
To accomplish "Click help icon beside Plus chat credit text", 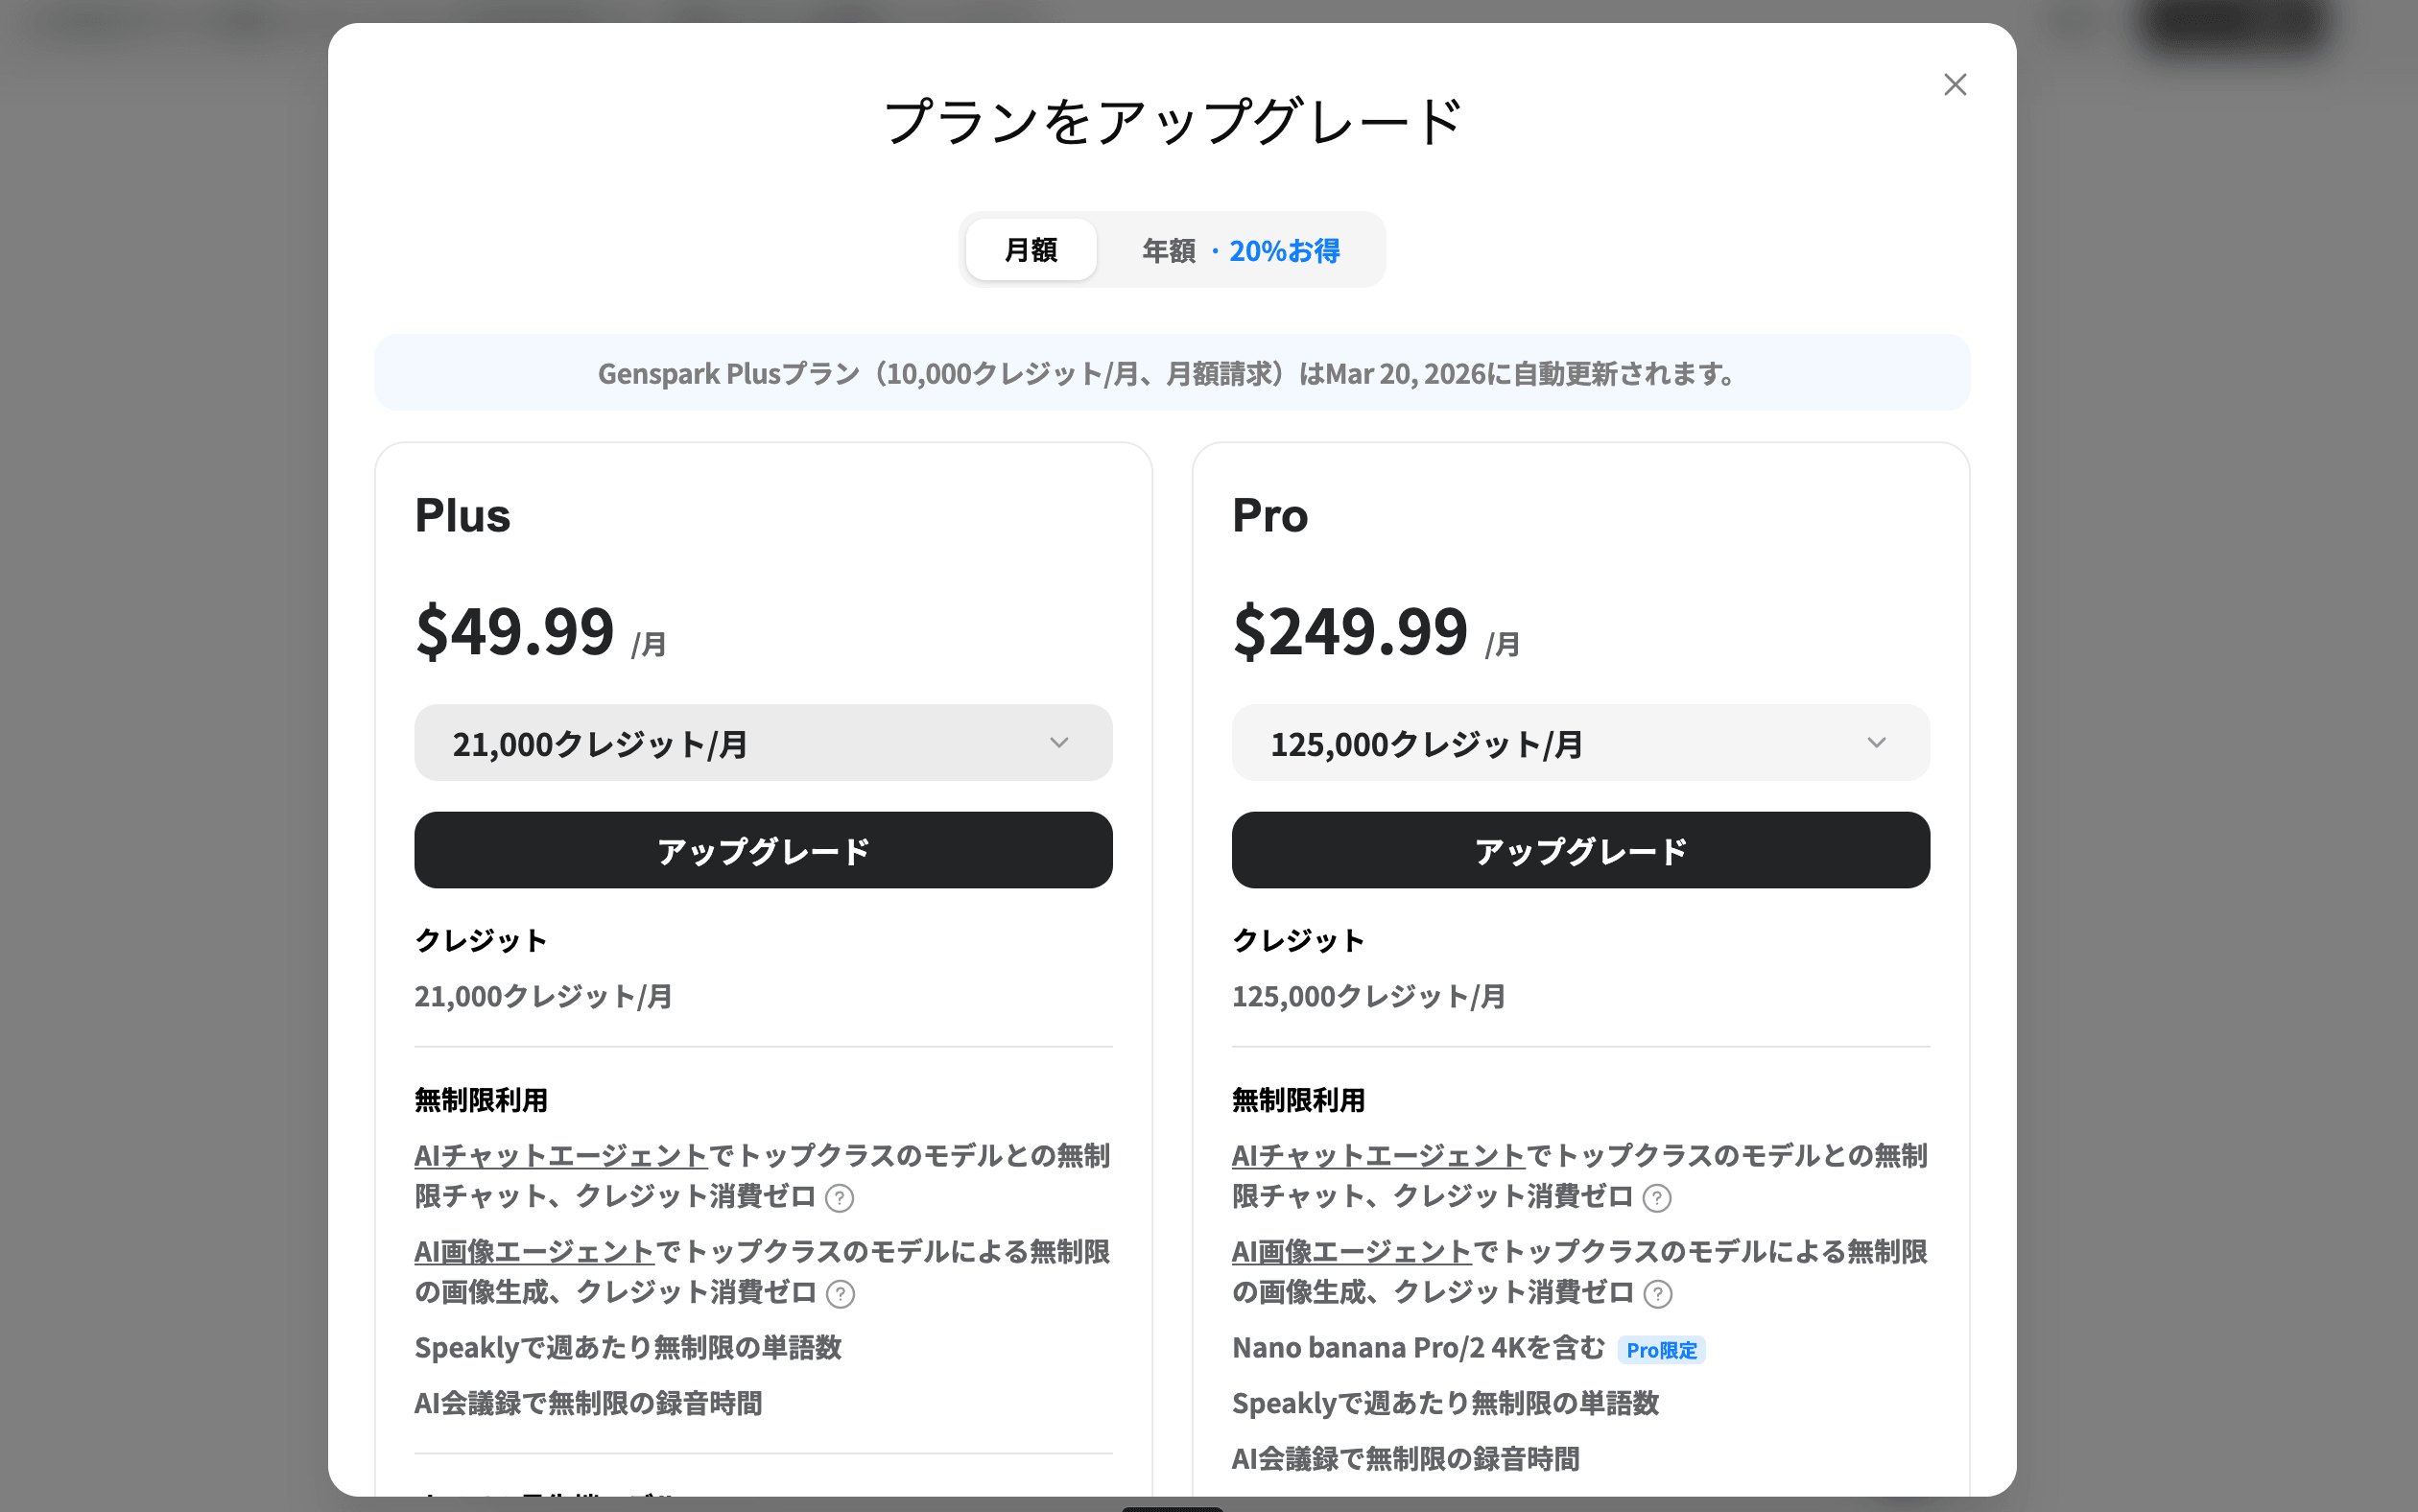I will click(840, 1198).
